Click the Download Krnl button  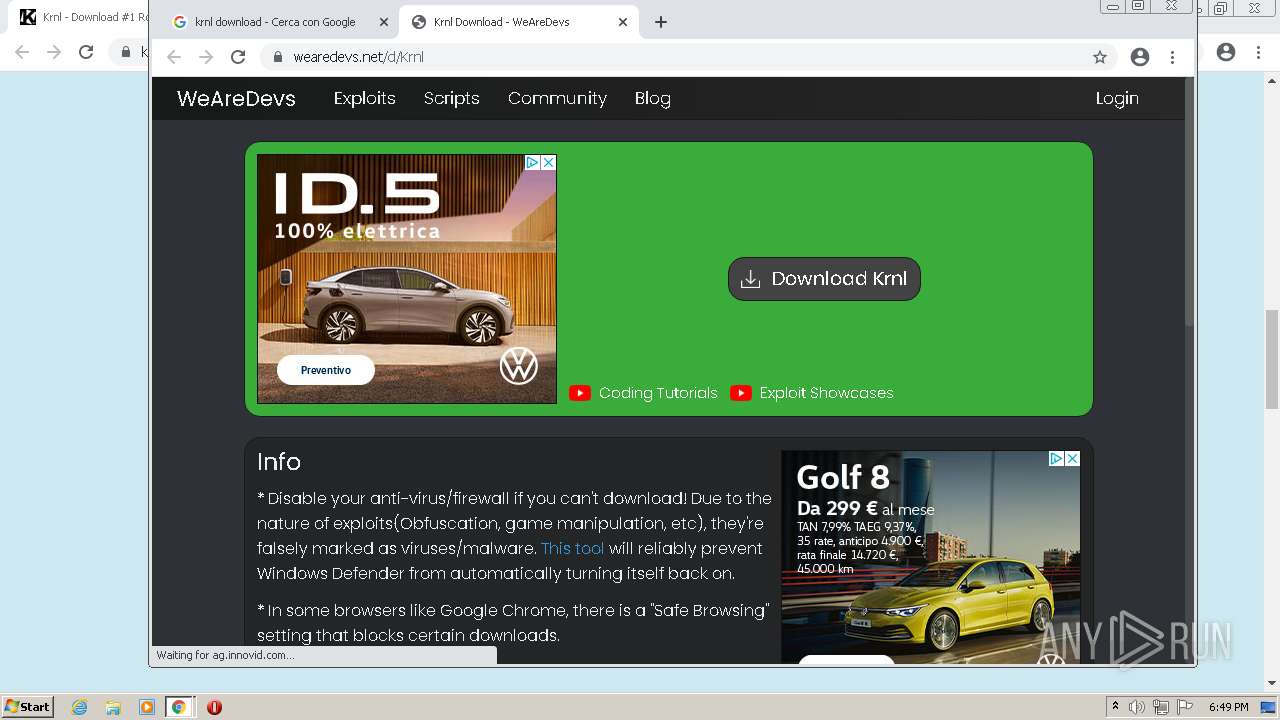click(824, 279)
